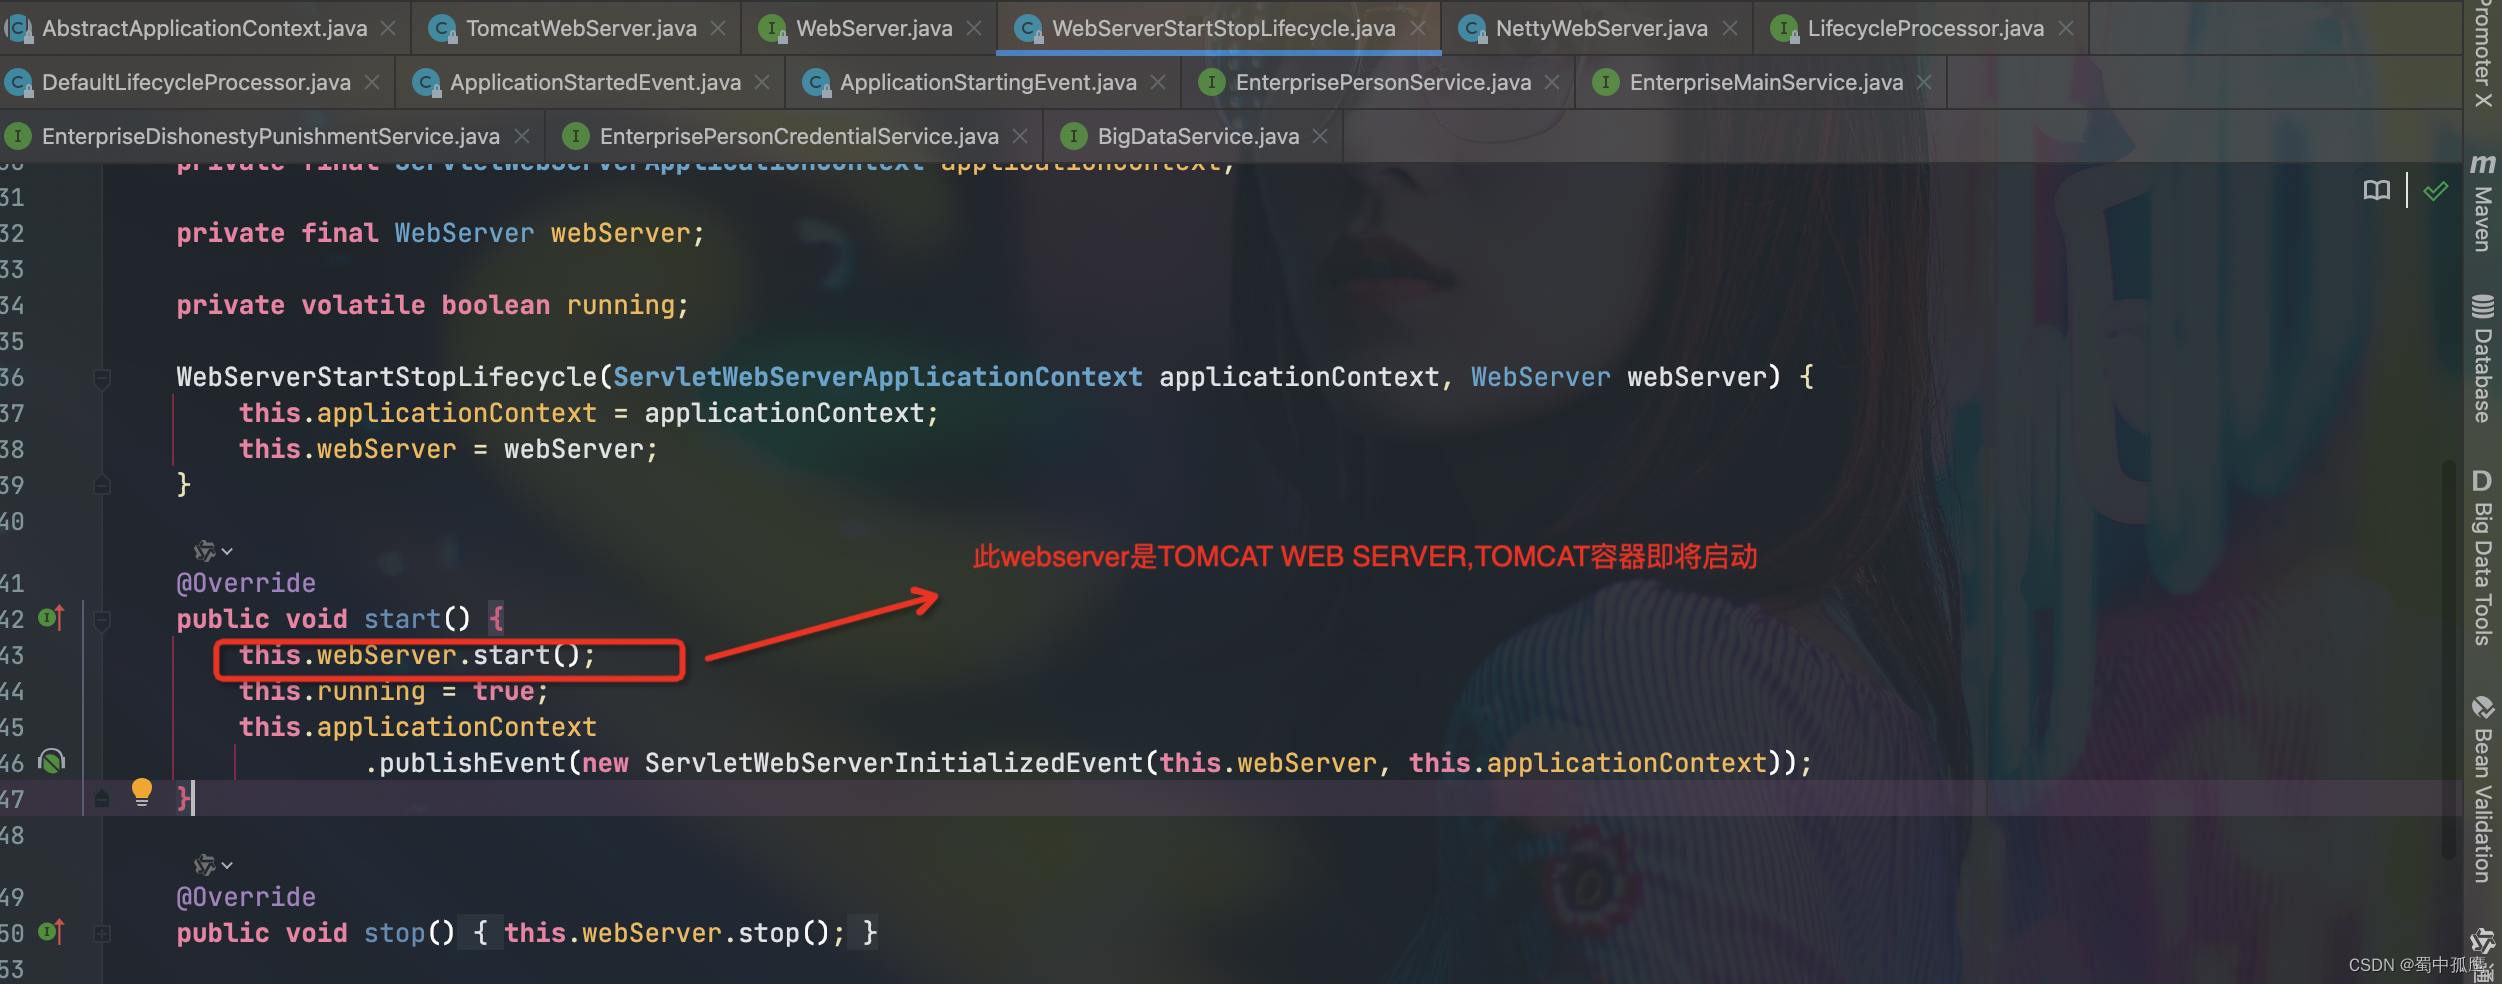Click ServletWebServerInitializedEvent class name
Screen dimensions: 2502x984
click(893, 763)
